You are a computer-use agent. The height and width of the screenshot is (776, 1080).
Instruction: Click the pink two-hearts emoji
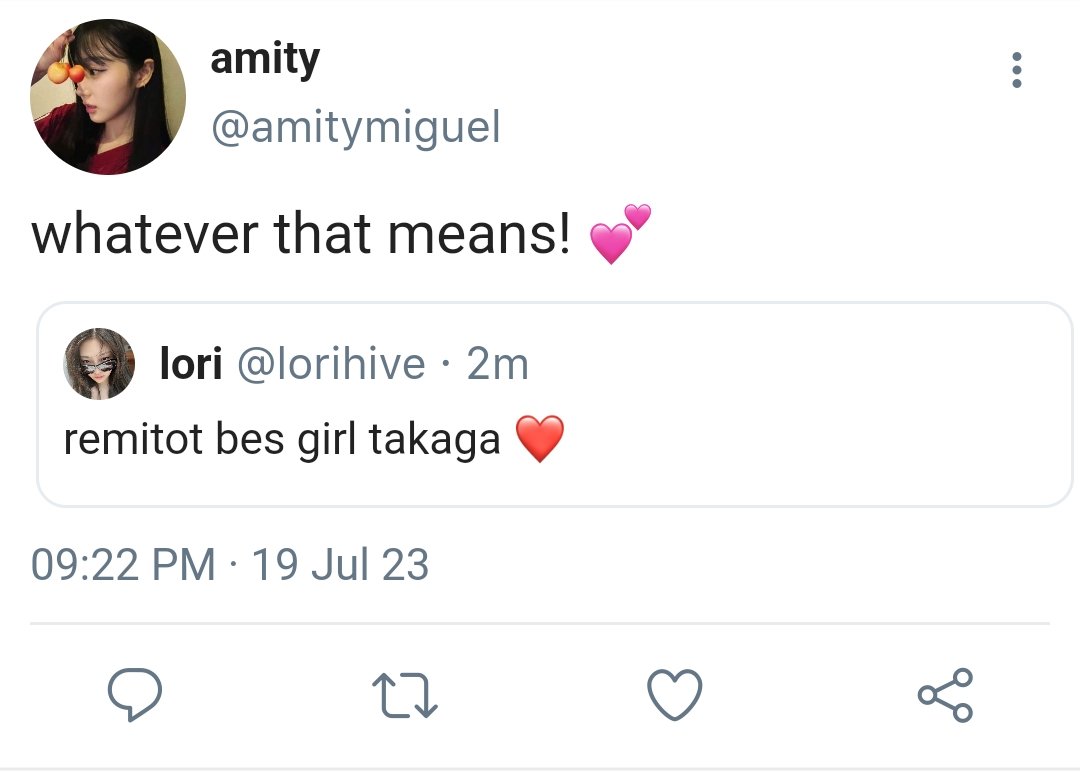click(620, 233)
